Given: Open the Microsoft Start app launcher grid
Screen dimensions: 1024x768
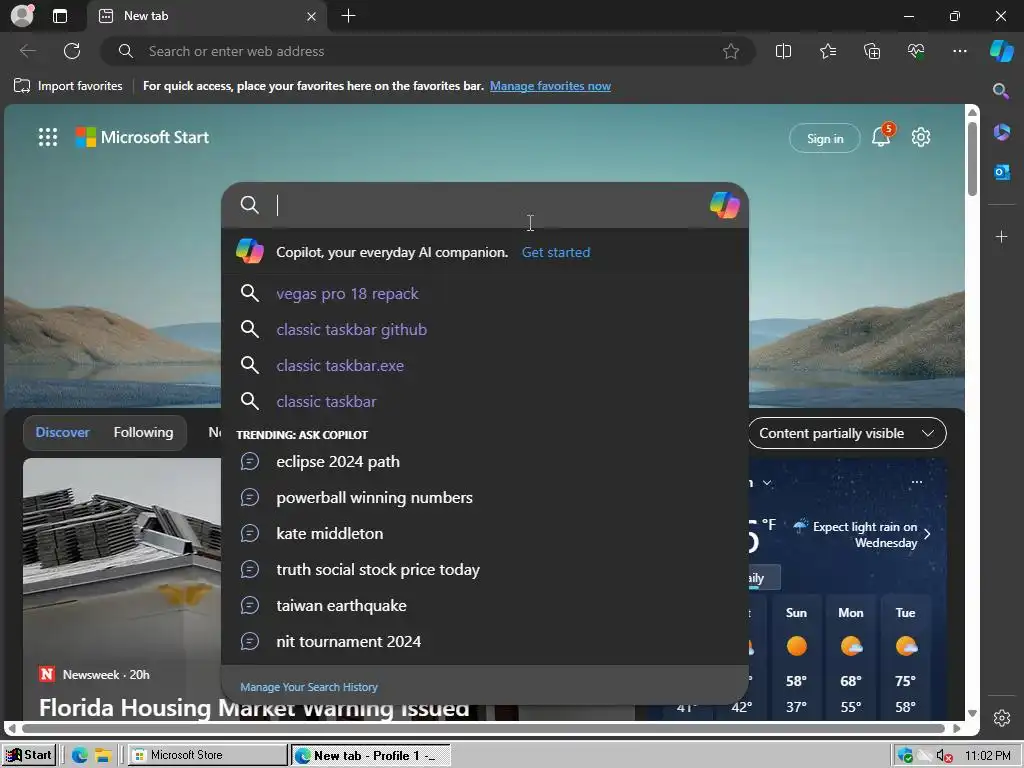Looking at the screenshot, I should click(48, 137).
